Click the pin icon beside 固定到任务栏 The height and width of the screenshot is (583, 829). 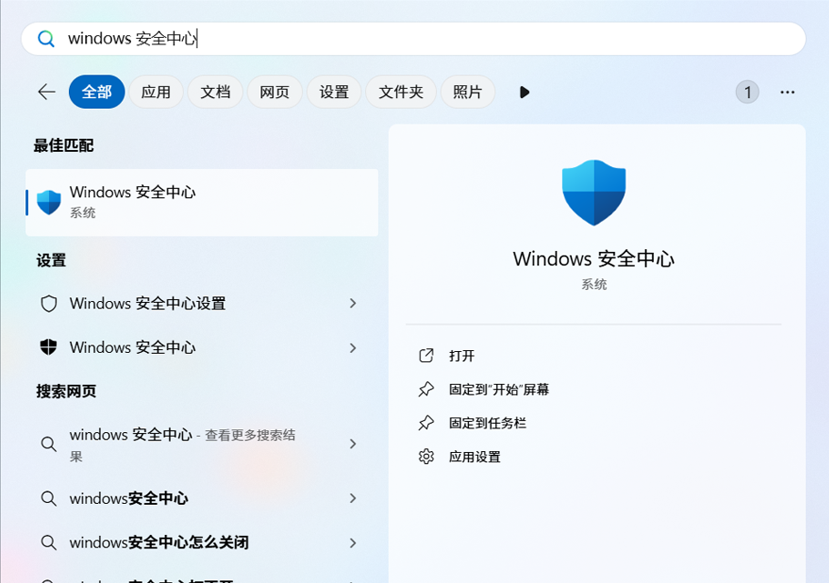point(426,423)
